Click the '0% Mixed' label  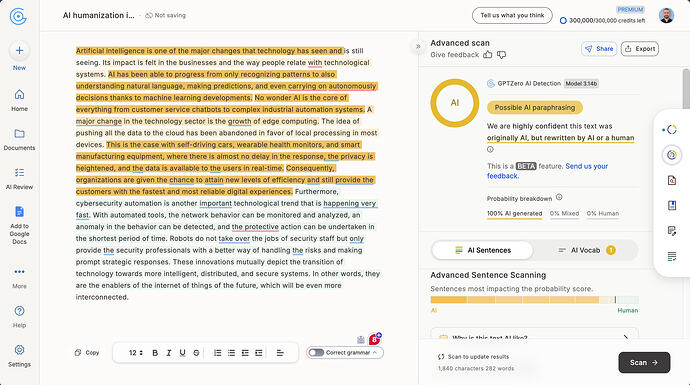(x=564, y=213)
